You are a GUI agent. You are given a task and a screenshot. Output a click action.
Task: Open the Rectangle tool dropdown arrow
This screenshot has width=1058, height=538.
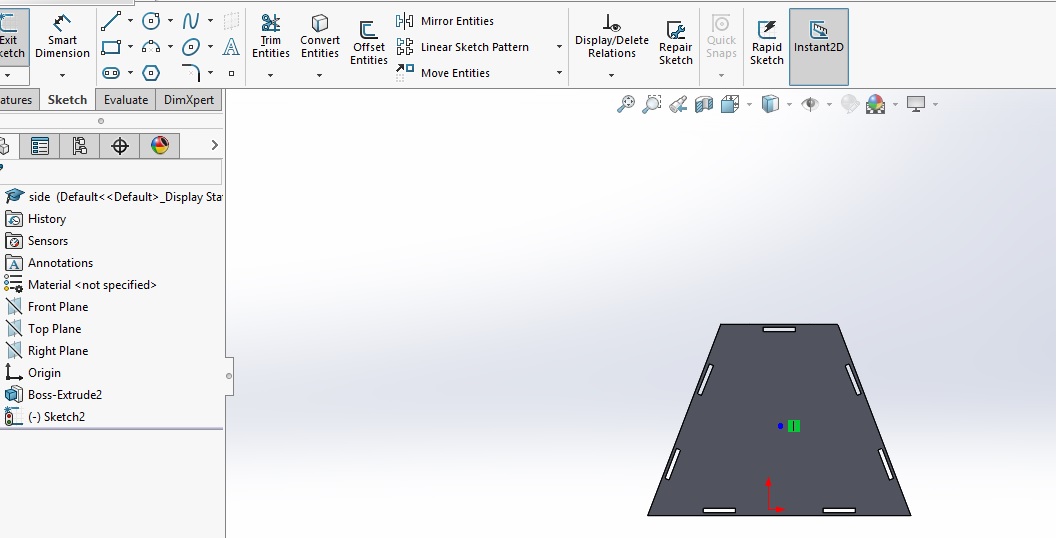click(130, 47)
